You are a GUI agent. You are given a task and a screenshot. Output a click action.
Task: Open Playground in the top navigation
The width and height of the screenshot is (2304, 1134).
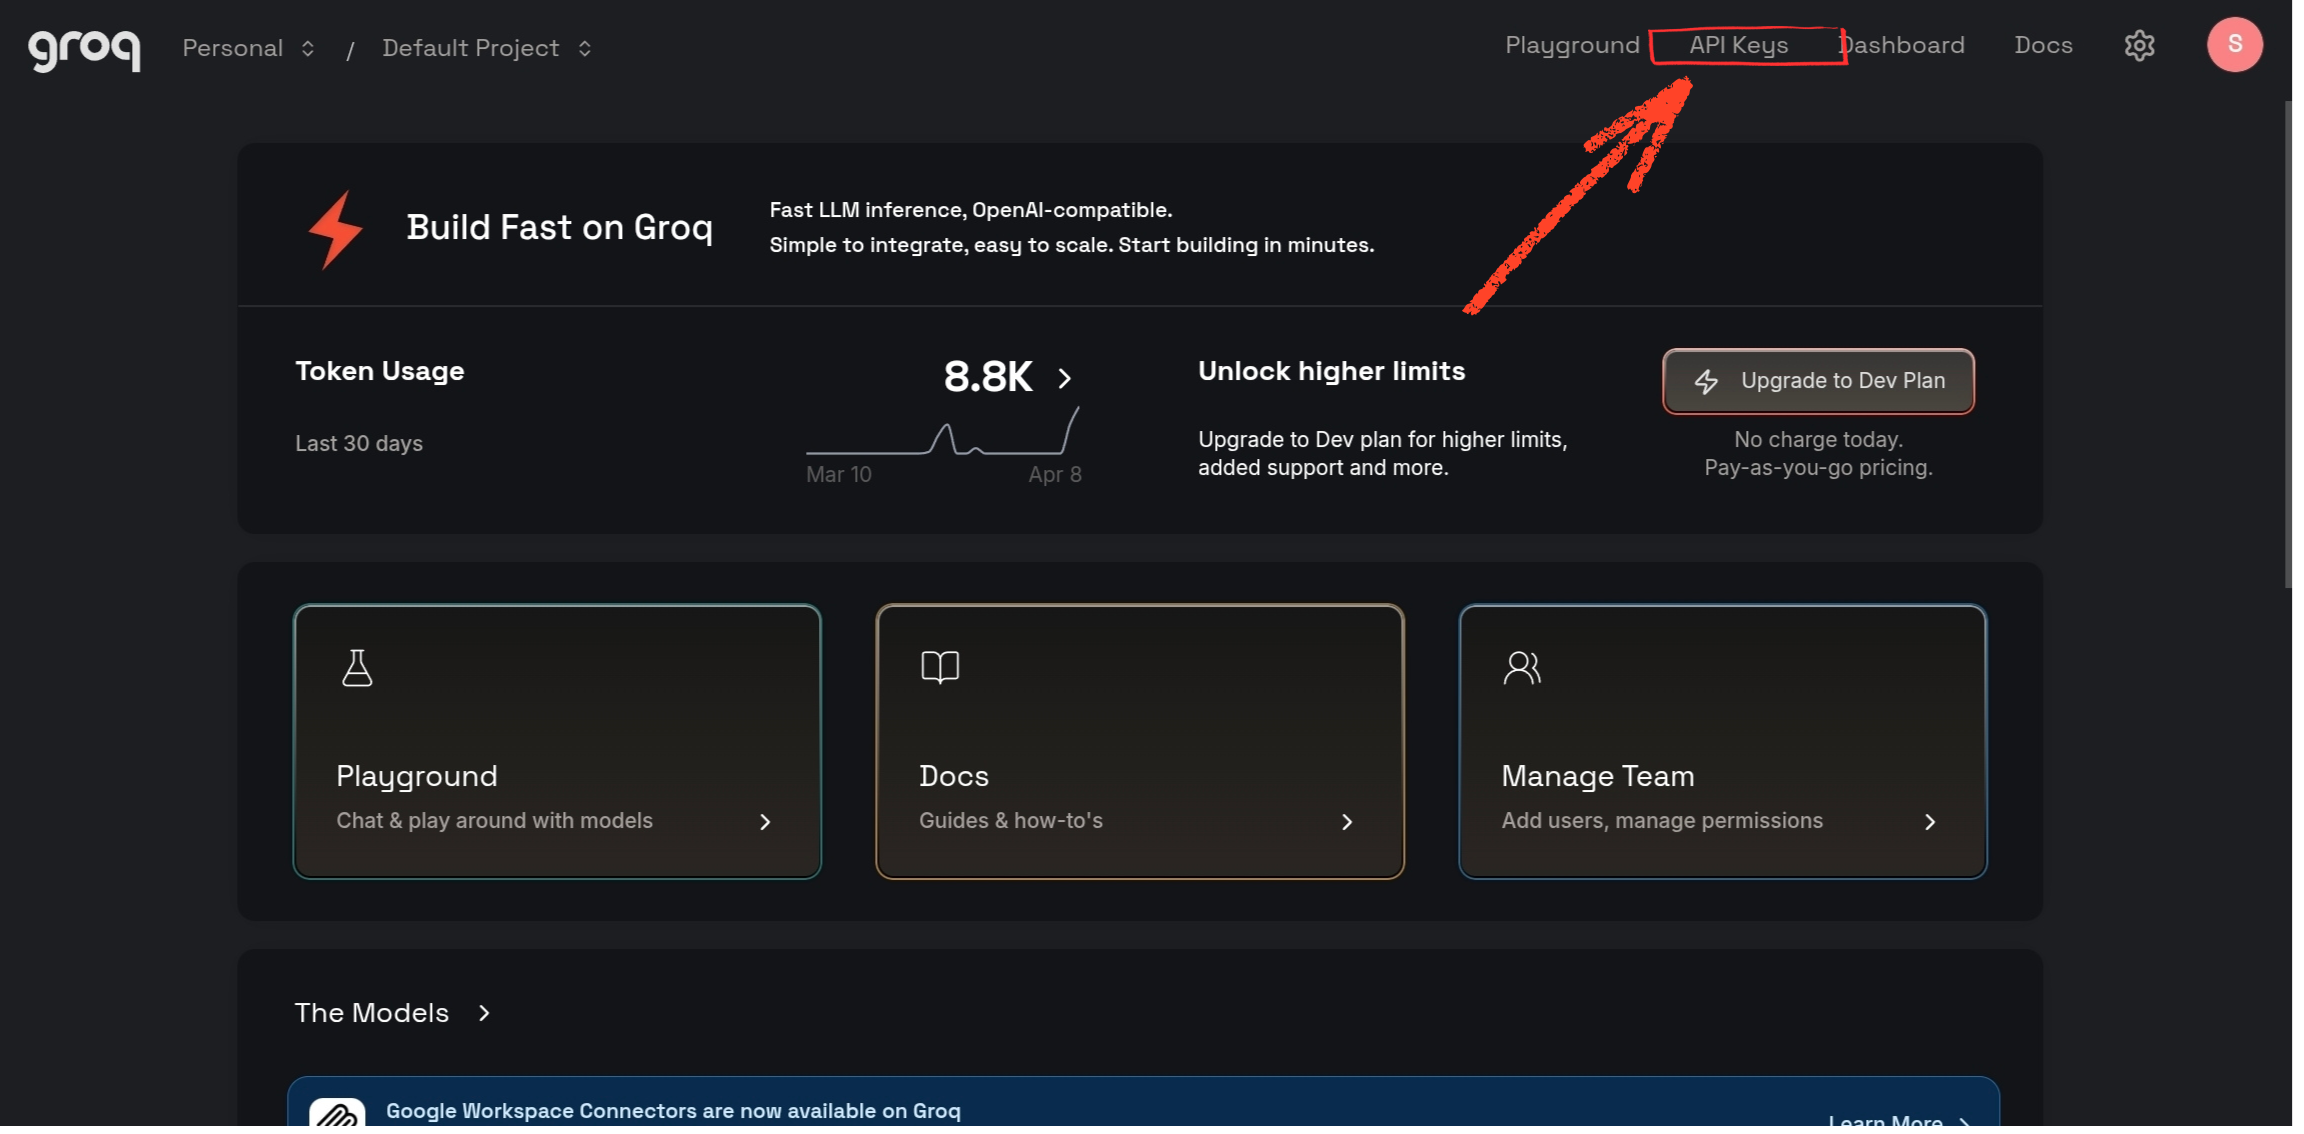pos(1572,46)
